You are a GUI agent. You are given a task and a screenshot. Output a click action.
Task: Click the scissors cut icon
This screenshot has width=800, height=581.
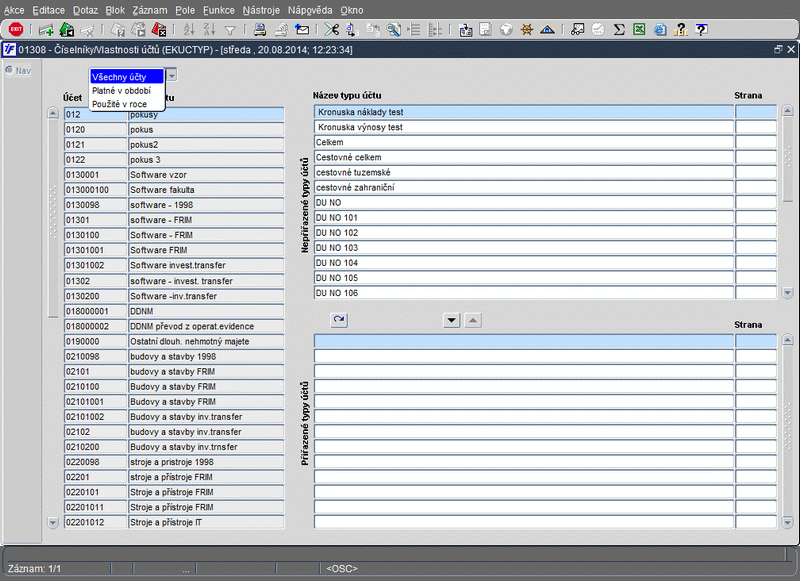pos(333,30)
